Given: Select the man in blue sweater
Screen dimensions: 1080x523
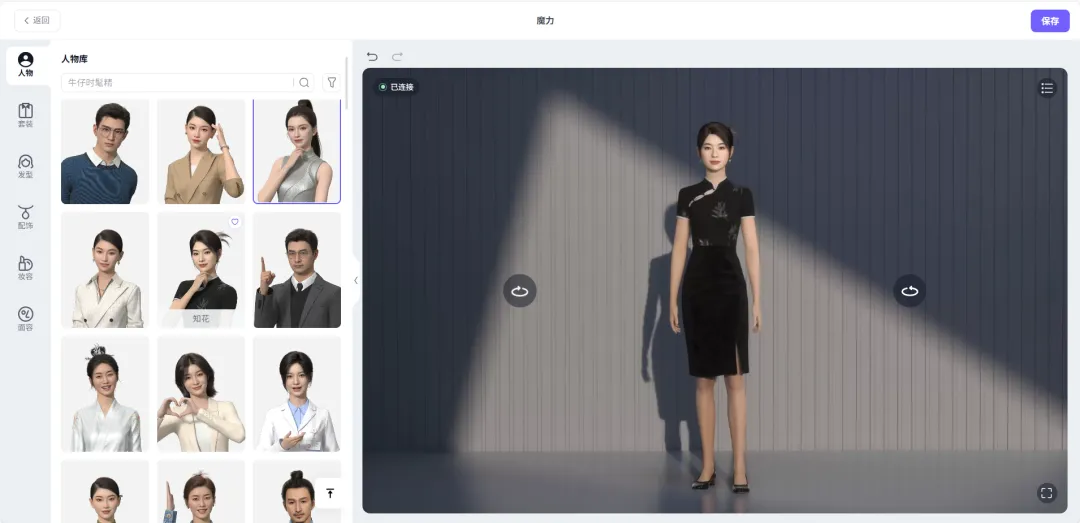Looking at the screenshot, I should pyautogui.click(x=105, y=152).
